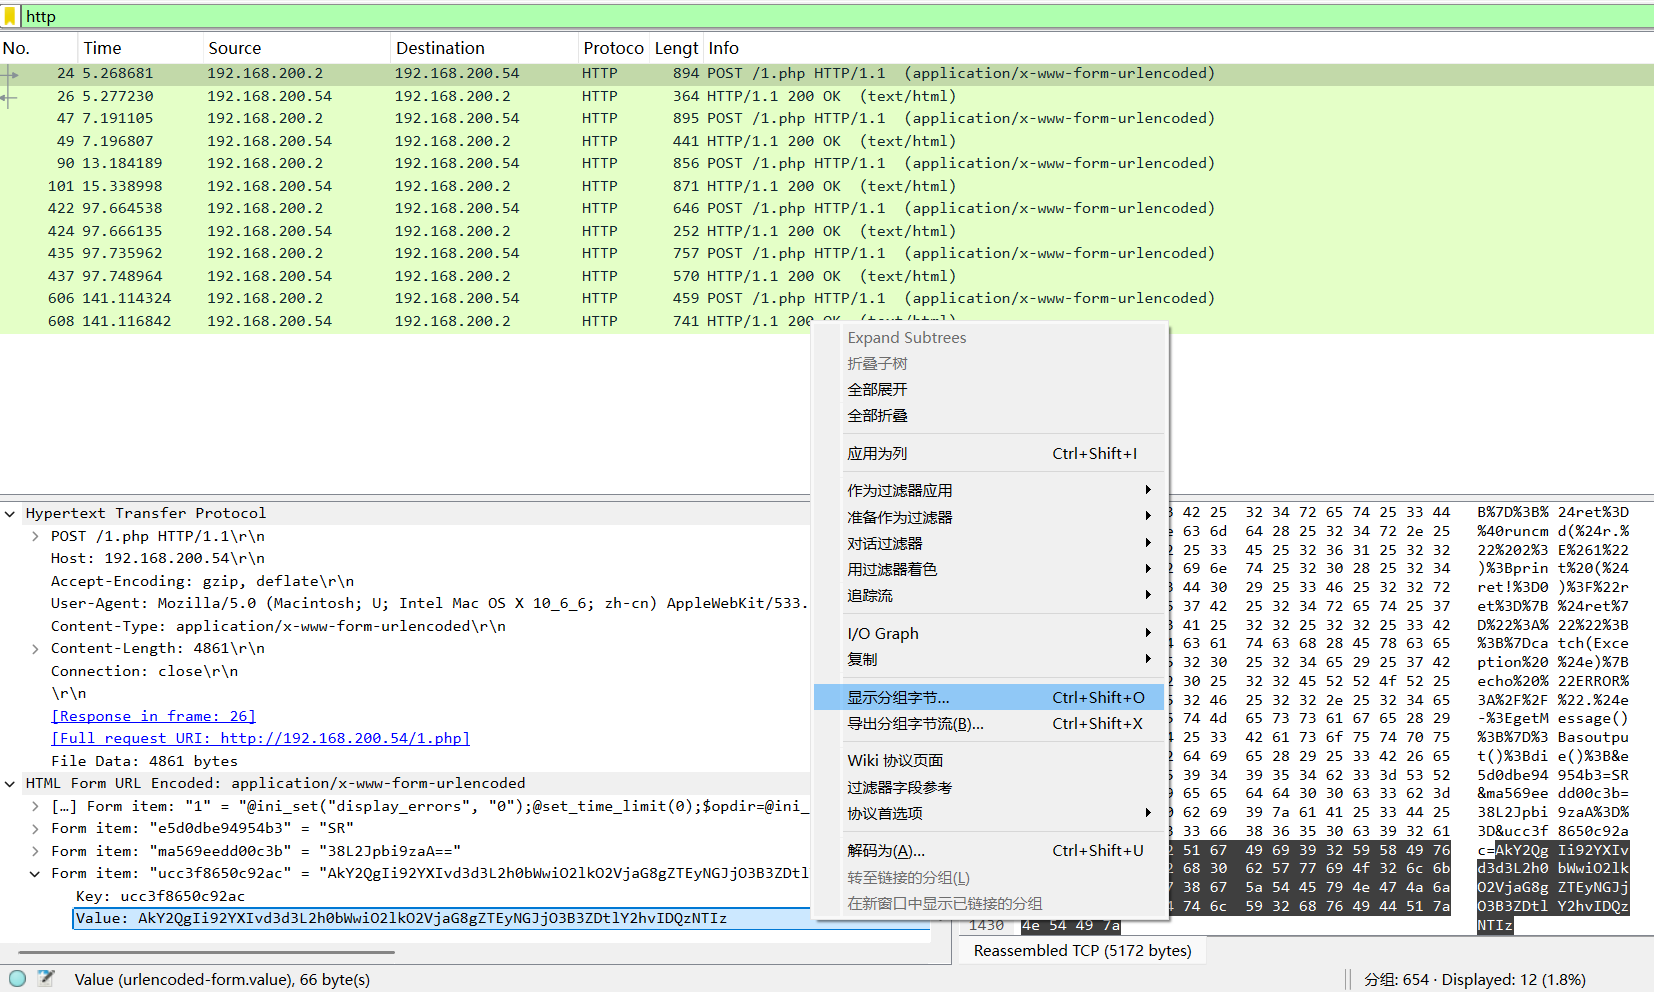Choose 应用为列 from the context menu

(x=990, y=454)
